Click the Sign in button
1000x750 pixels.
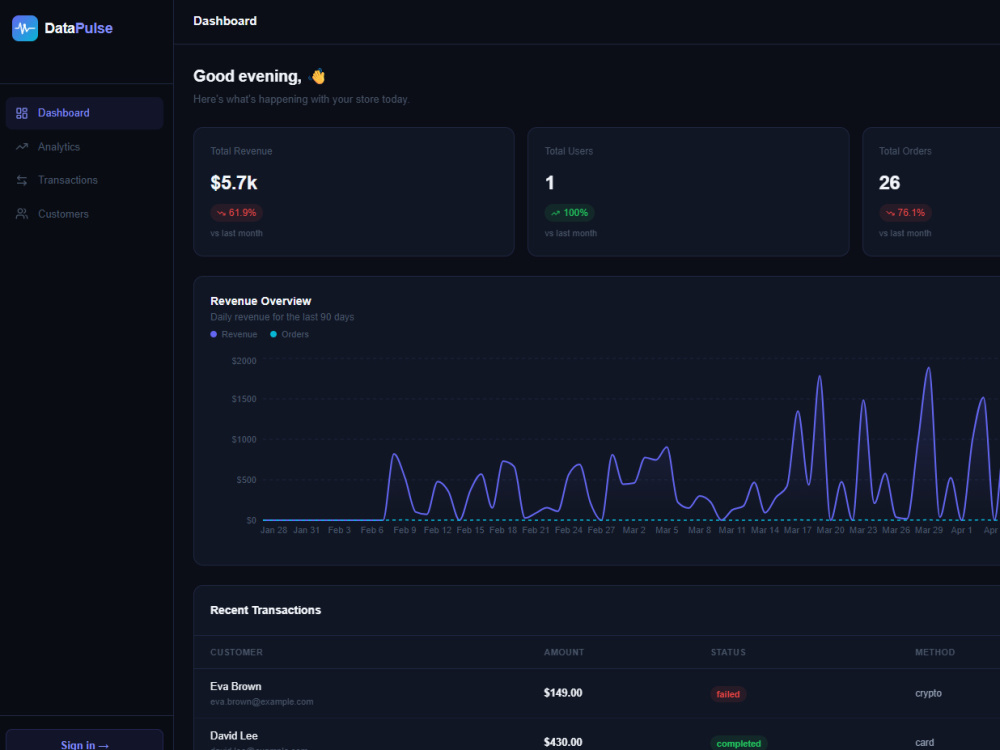84,742
